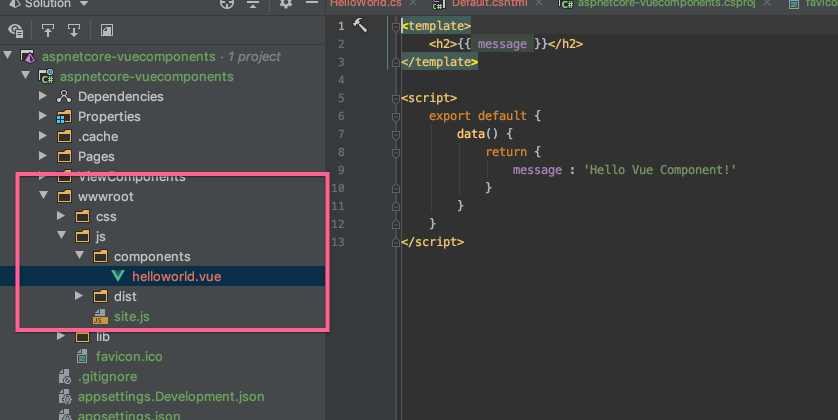Select site.js in the tree
This screenshot has height=420, width=838.
coord(131,316)
